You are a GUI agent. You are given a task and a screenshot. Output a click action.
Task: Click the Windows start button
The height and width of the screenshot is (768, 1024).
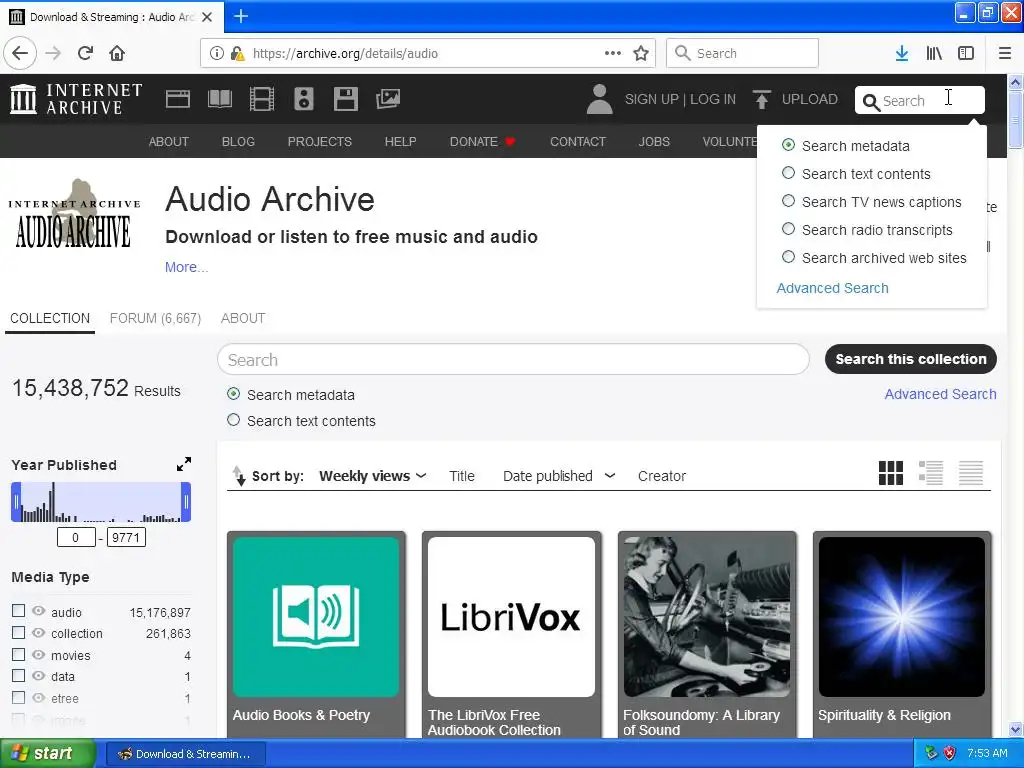(47, 753)
